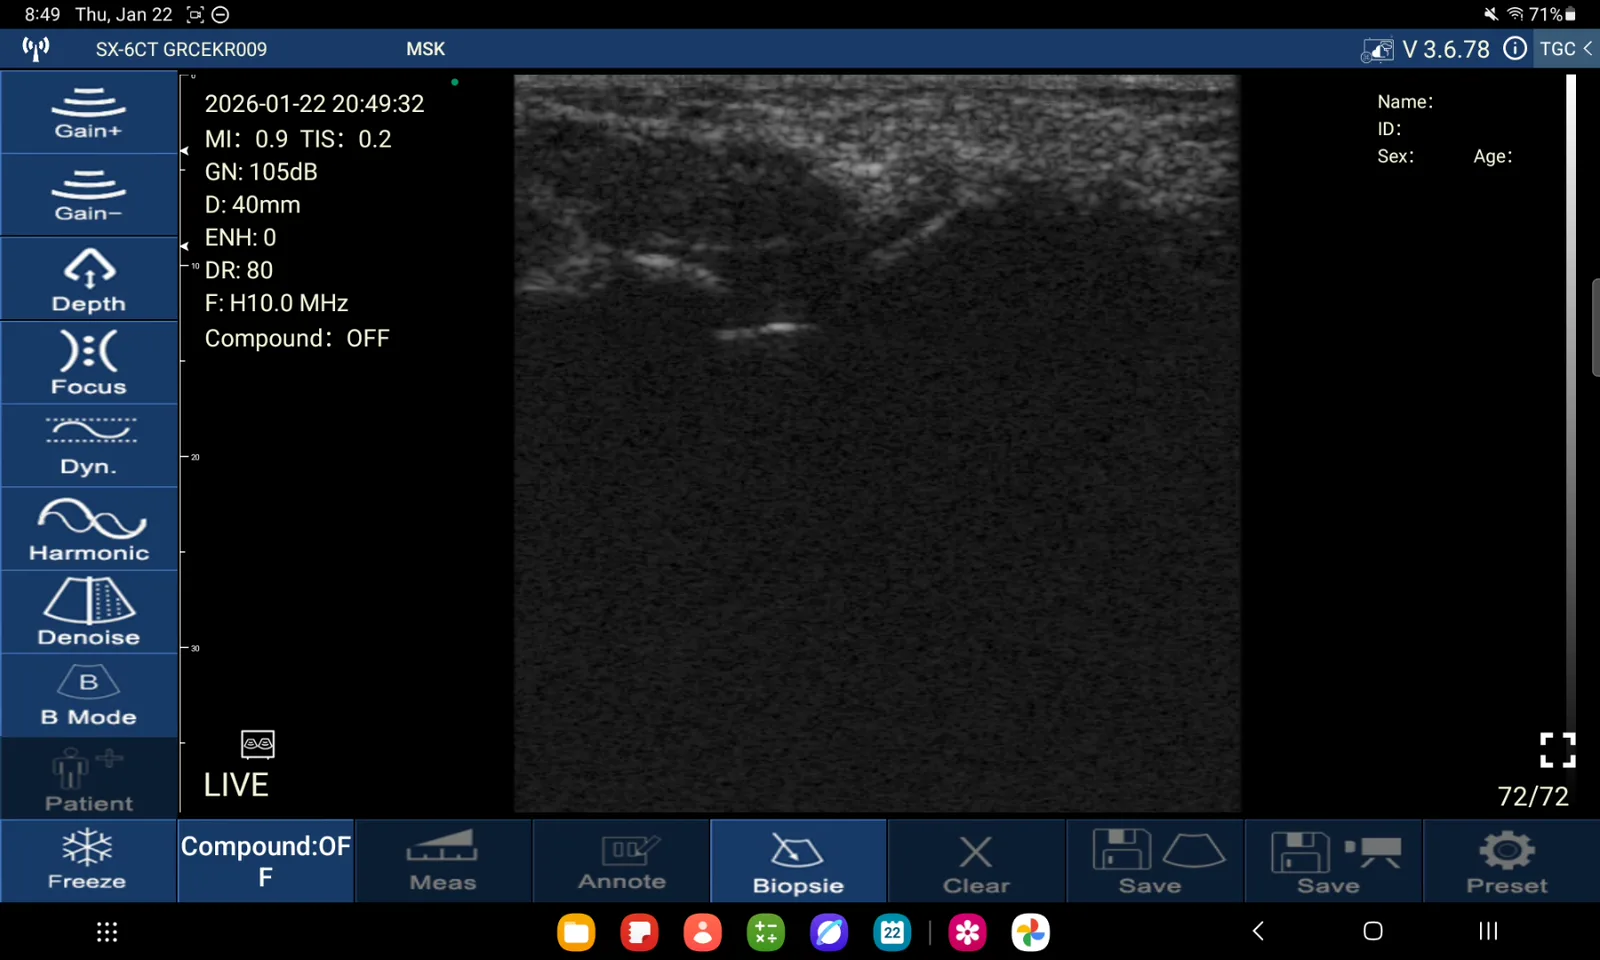Toggle Harmonic imaging
The image size is (1600, 960).
(89, 529)
